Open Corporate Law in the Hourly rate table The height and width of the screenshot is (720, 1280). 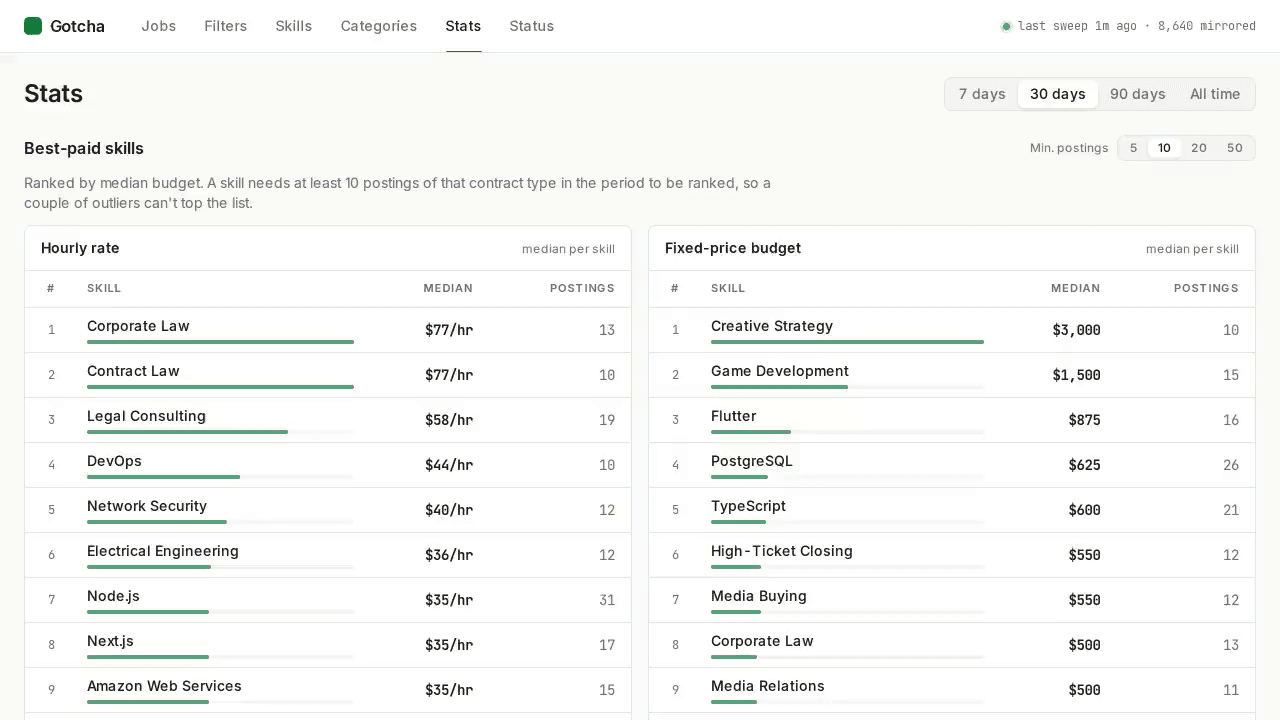138,326
